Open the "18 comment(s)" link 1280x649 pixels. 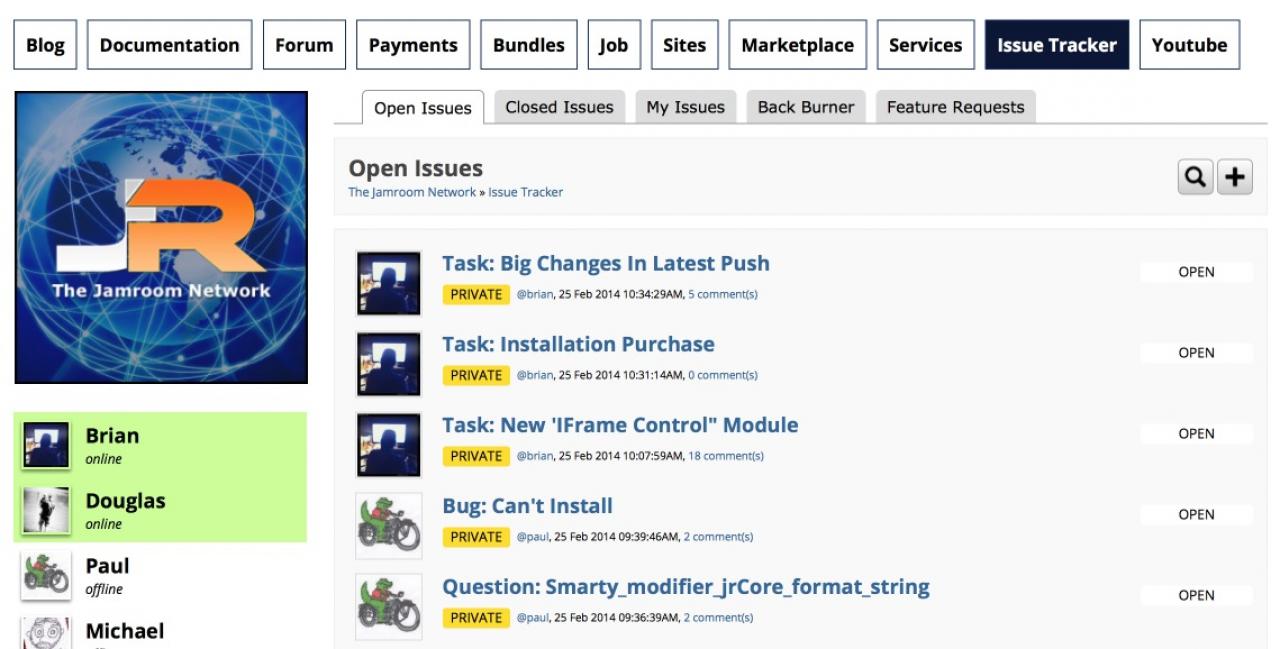726,456
